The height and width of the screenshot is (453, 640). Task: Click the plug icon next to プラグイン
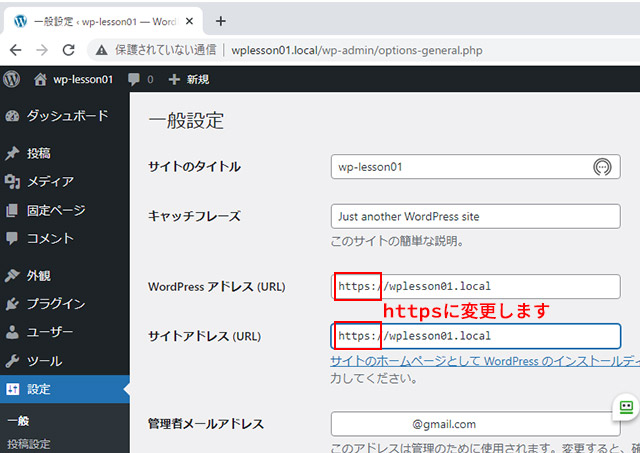(x=12, y=304)
